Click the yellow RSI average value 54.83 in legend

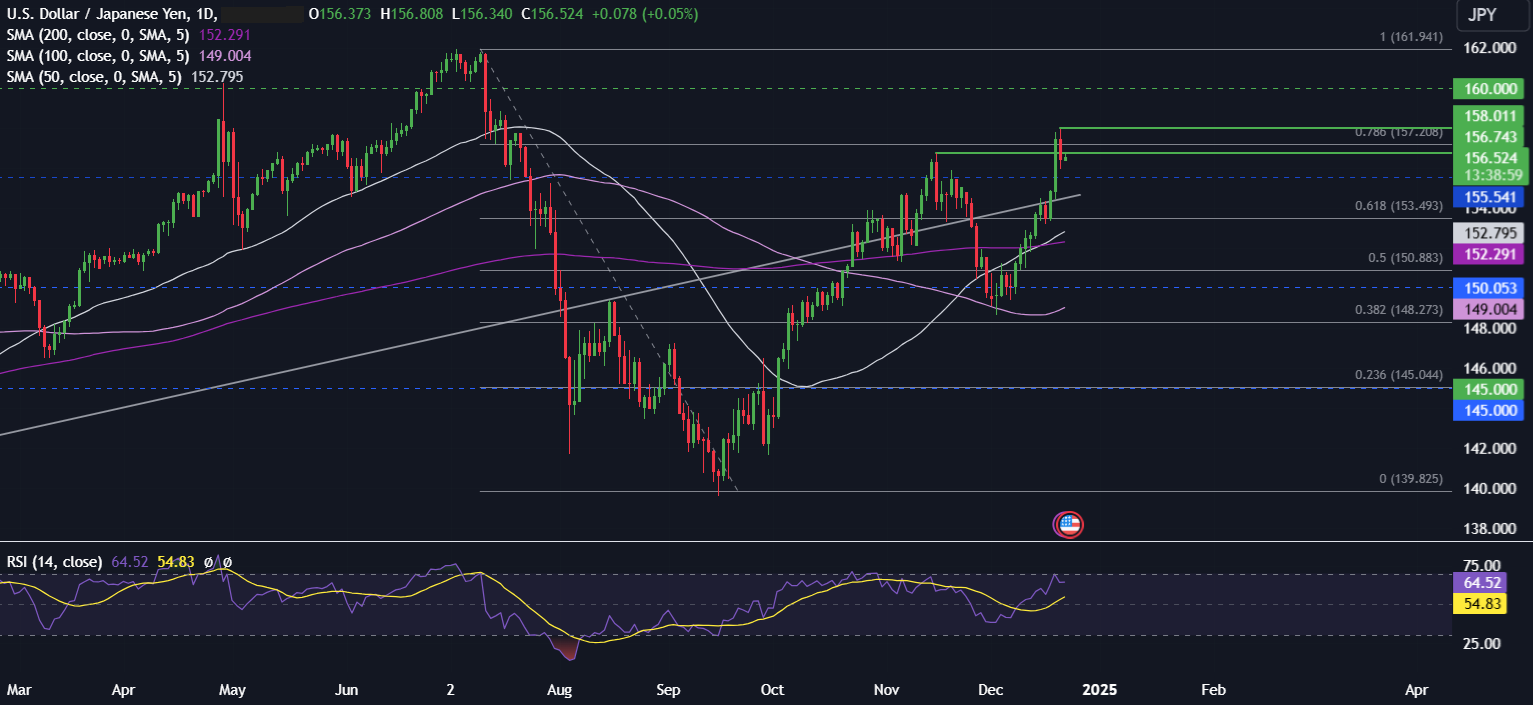[175, 562]
